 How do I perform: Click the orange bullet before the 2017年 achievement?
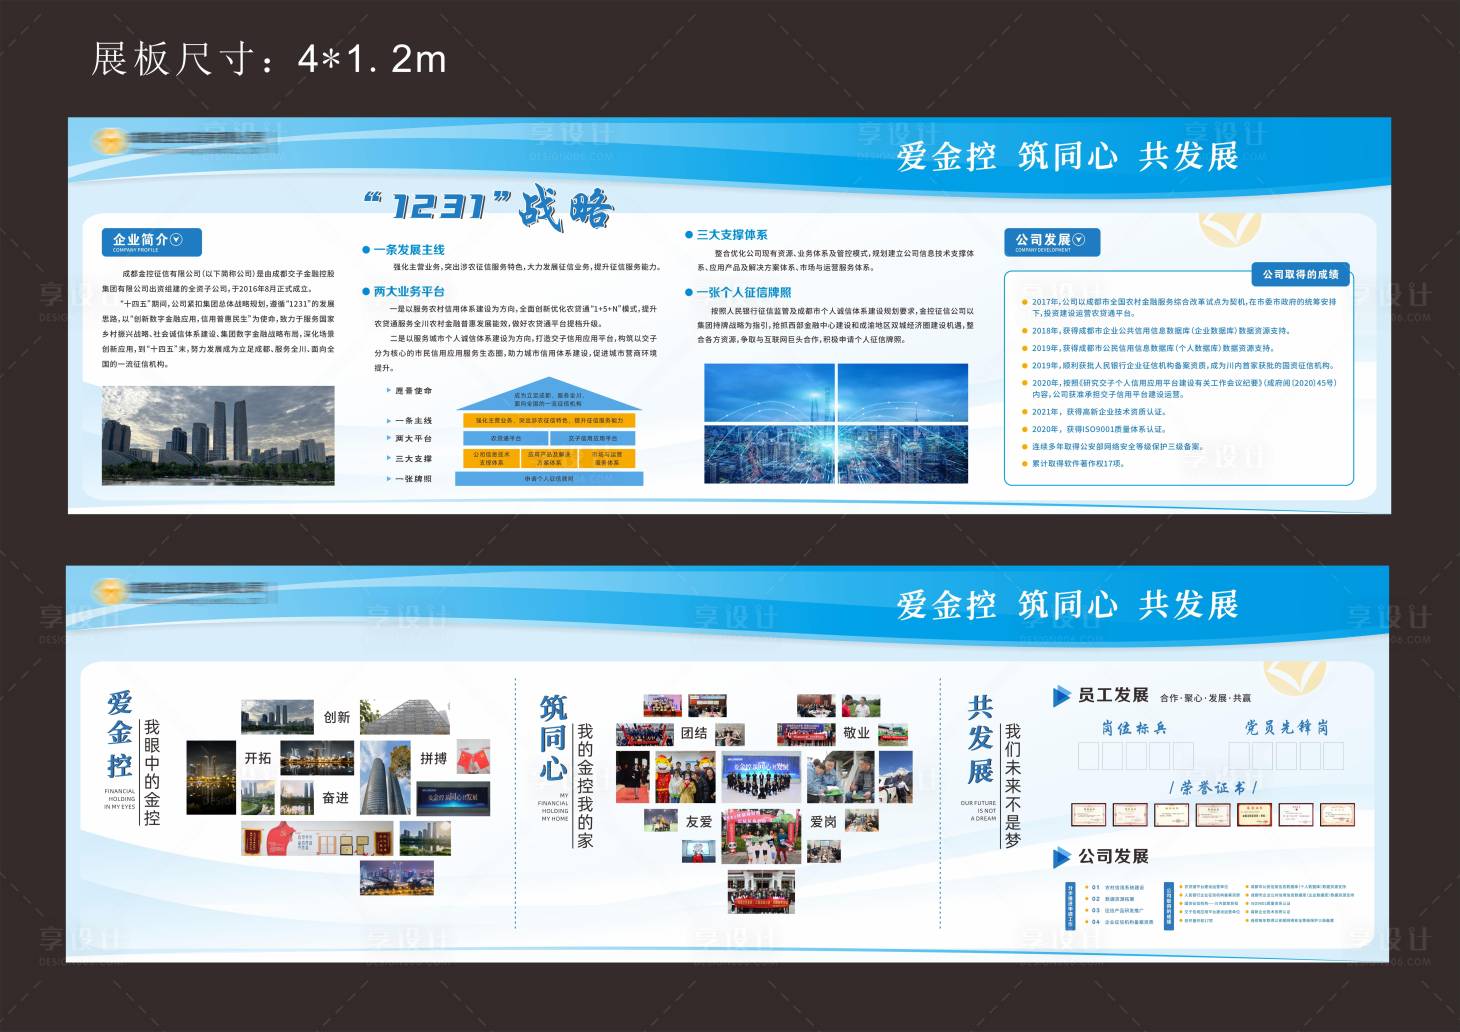point(1024,302)
